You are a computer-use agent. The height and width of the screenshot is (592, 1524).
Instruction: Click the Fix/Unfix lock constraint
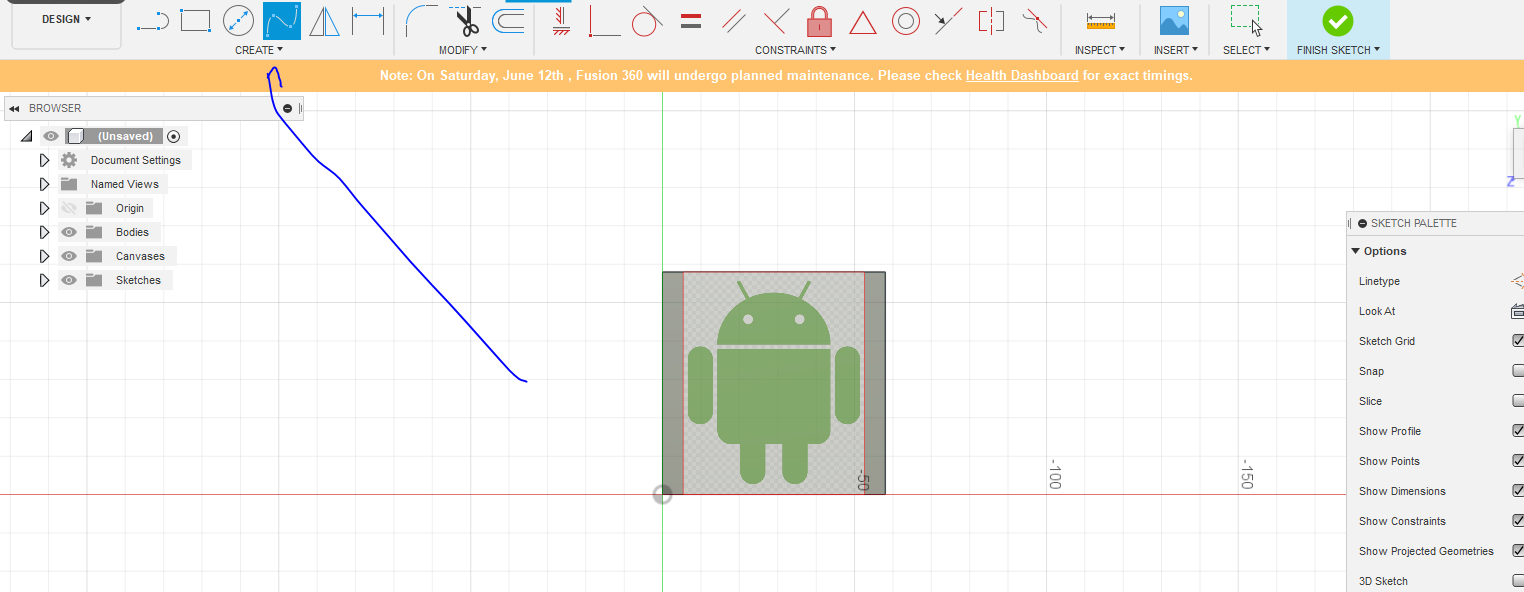coord(819,20)
